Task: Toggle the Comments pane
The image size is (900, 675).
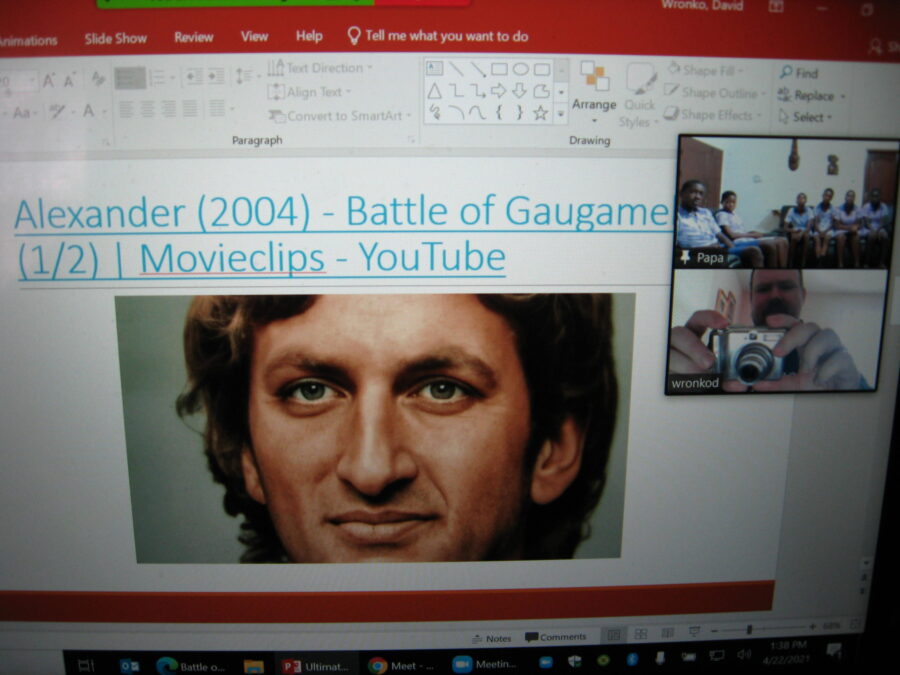Action: pyautogui.click(x=556, y=637)
